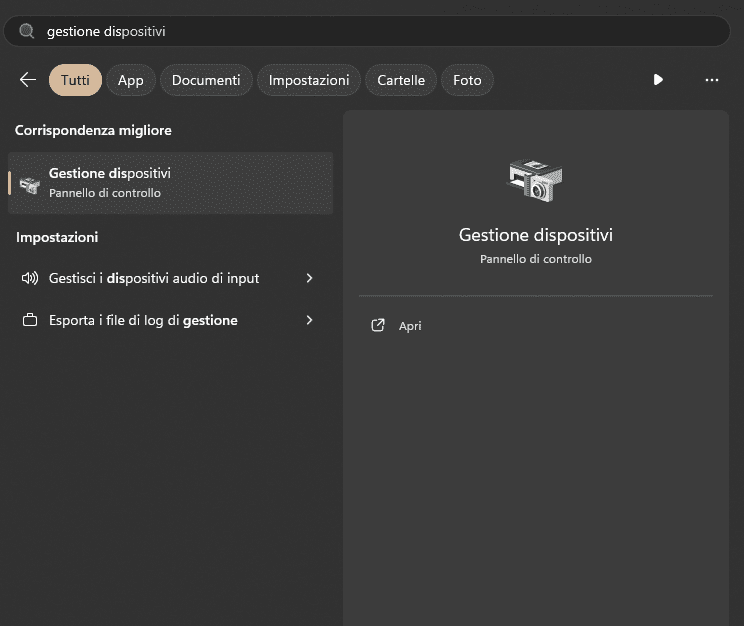Click the magnifying glass search icon

point(27,31)
